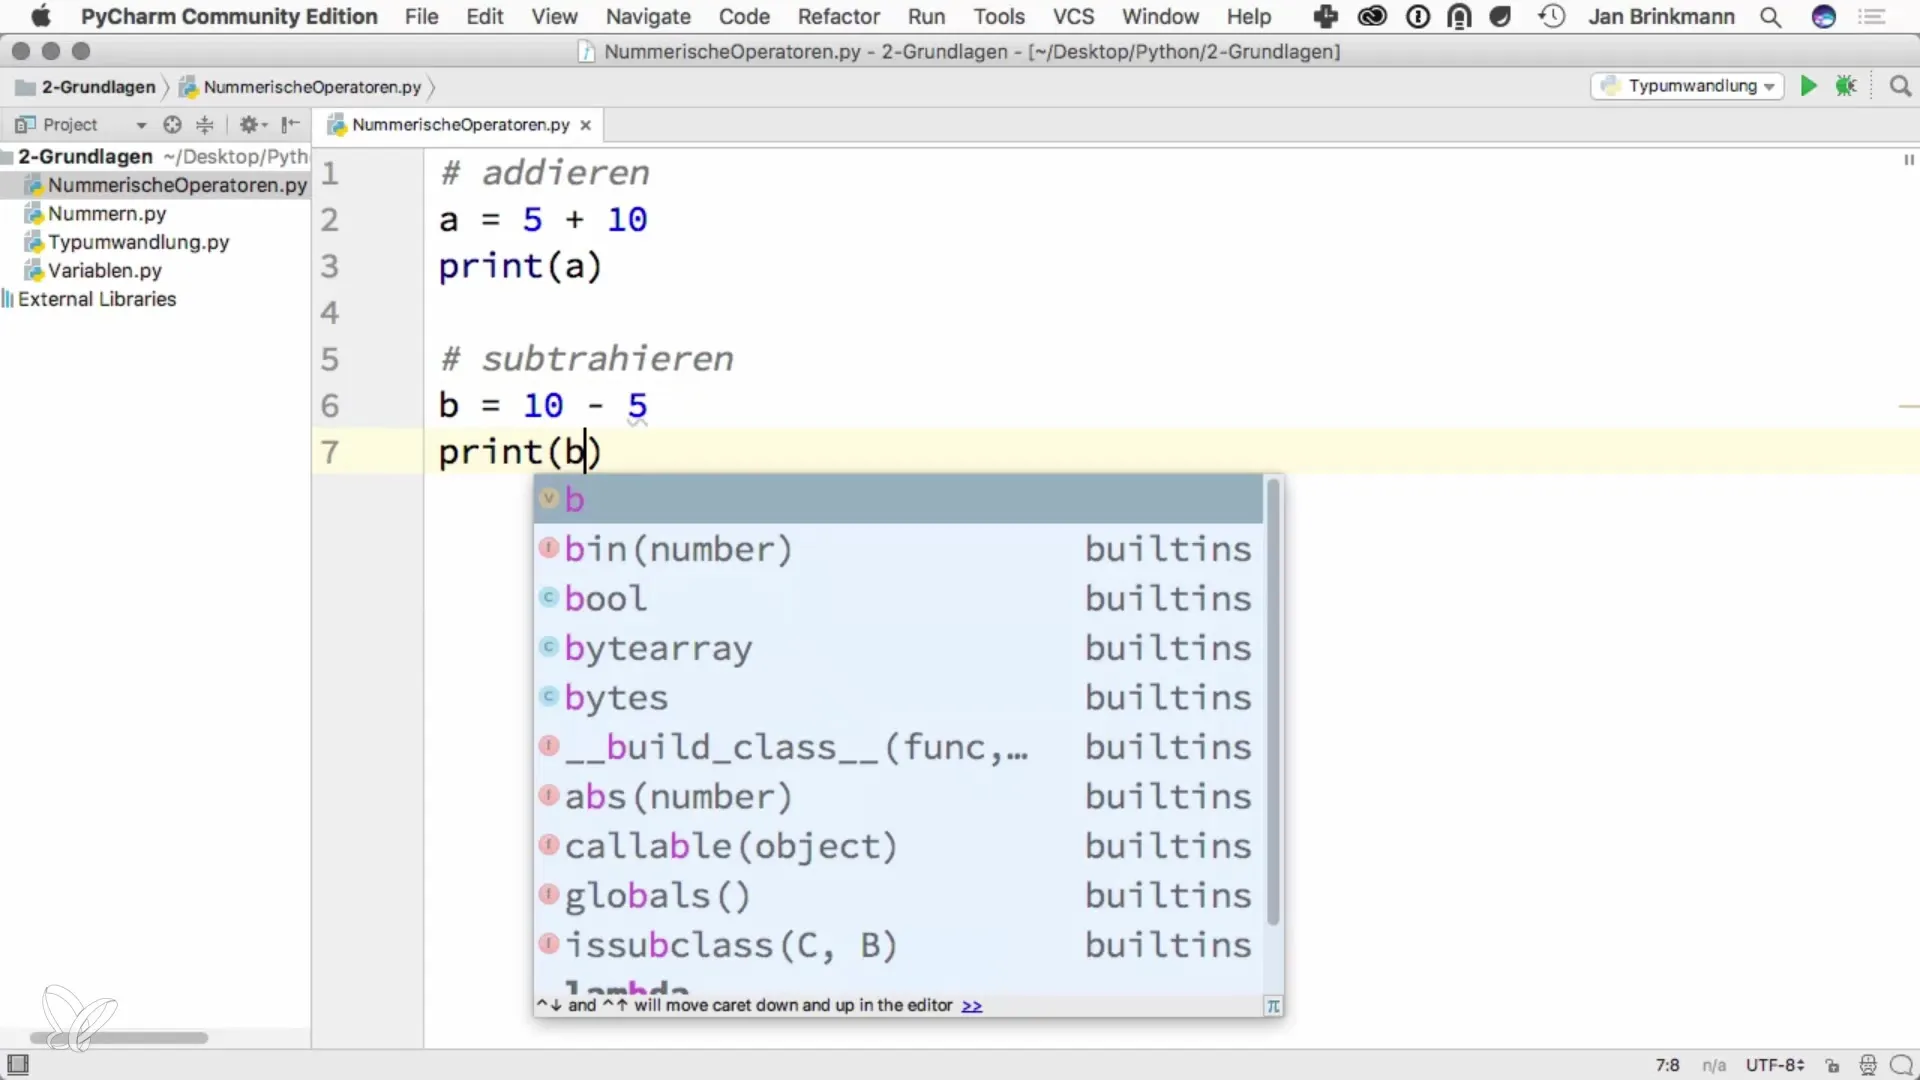Open the Apple menu
The height and width of the screenshot is (1080, 1920).
click(40, 16)
